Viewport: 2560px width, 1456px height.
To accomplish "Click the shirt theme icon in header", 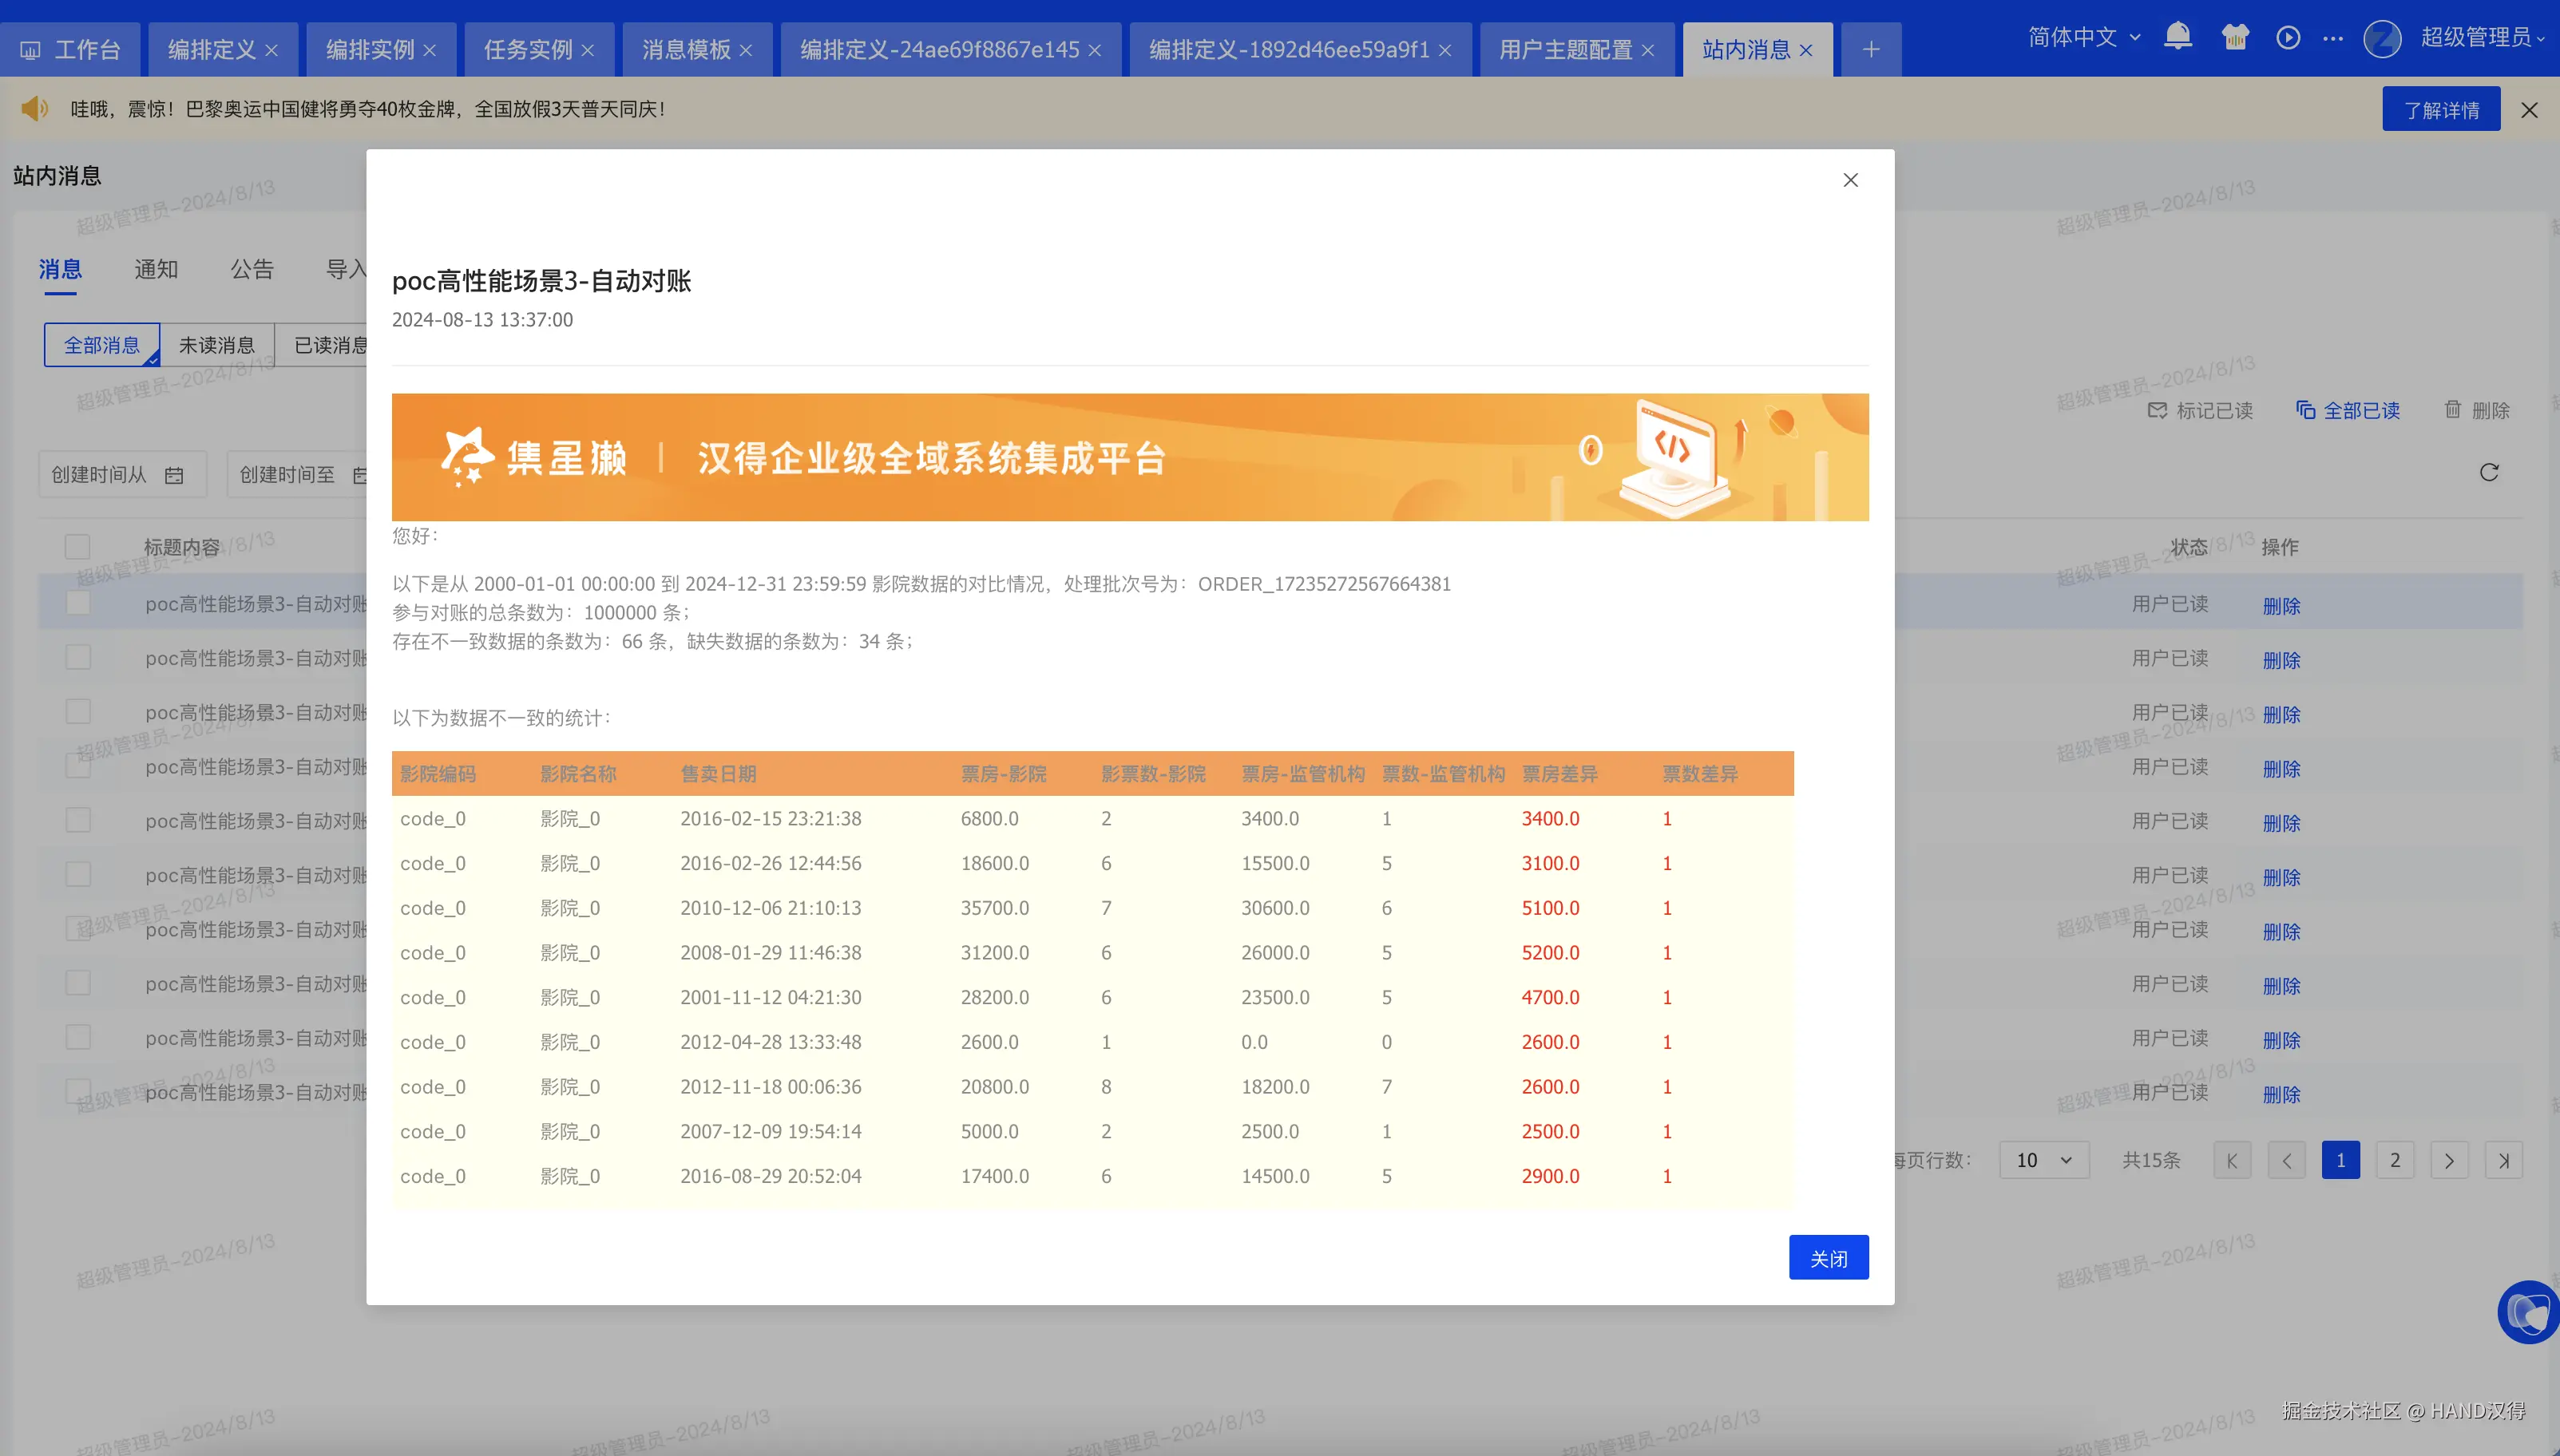I will tap(2234, 37).
